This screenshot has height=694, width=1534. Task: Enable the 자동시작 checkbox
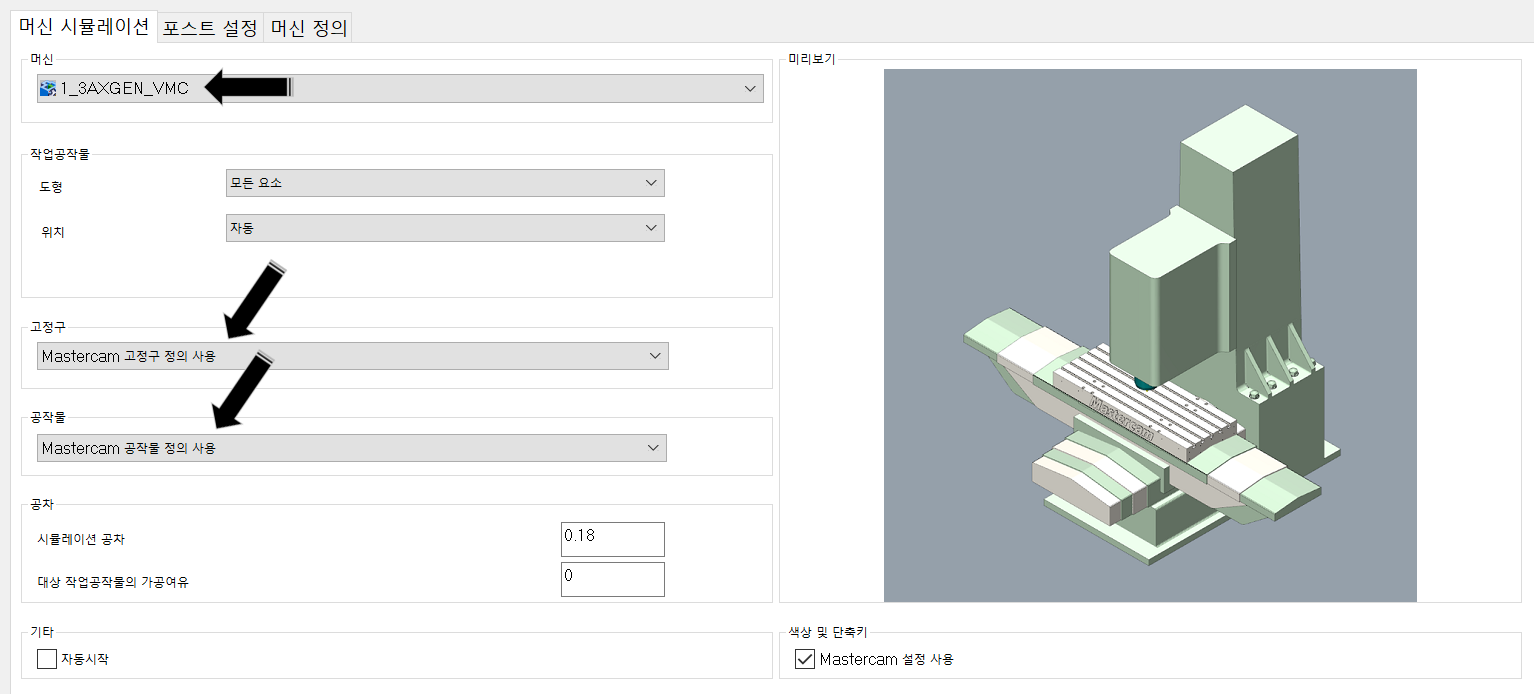pyautogui.click(x=47, y=659)
